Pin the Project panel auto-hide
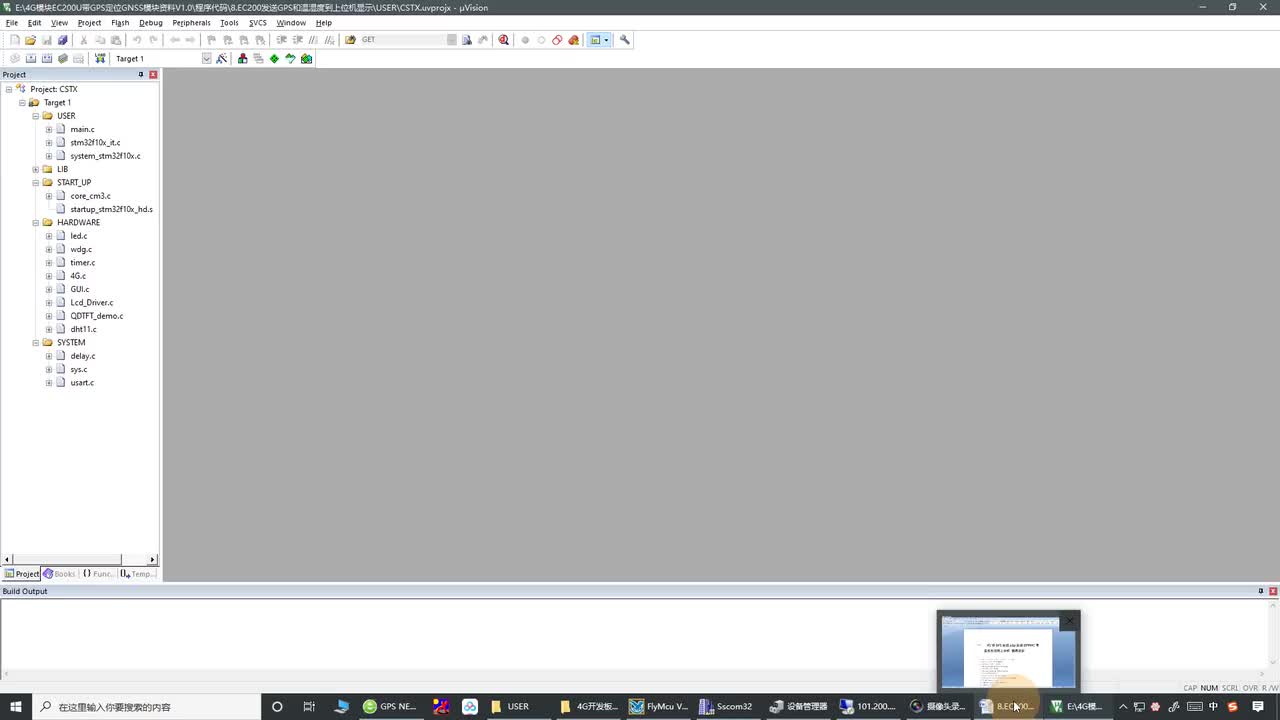 141,75
